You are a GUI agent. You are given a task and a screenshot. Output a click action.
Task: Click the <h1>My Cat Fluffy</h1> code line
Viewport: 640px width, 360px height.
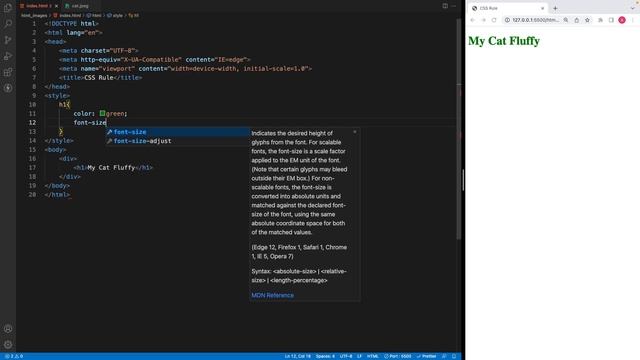pyautogui.click(x=113, y=167)
